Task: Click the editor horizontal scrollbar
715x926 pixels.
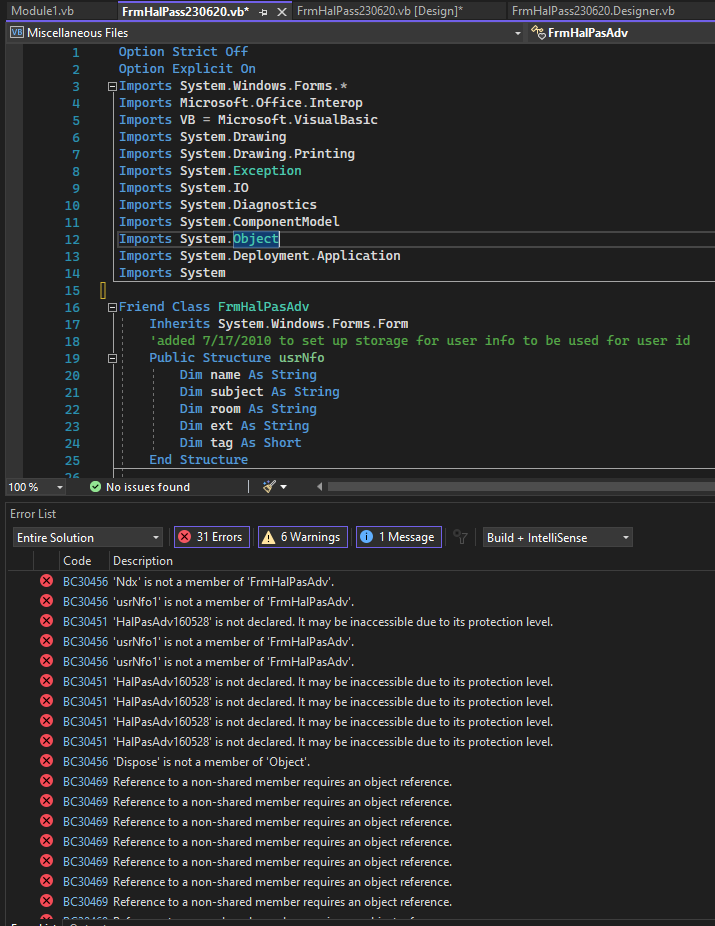Action: click(x=521, y=487)
